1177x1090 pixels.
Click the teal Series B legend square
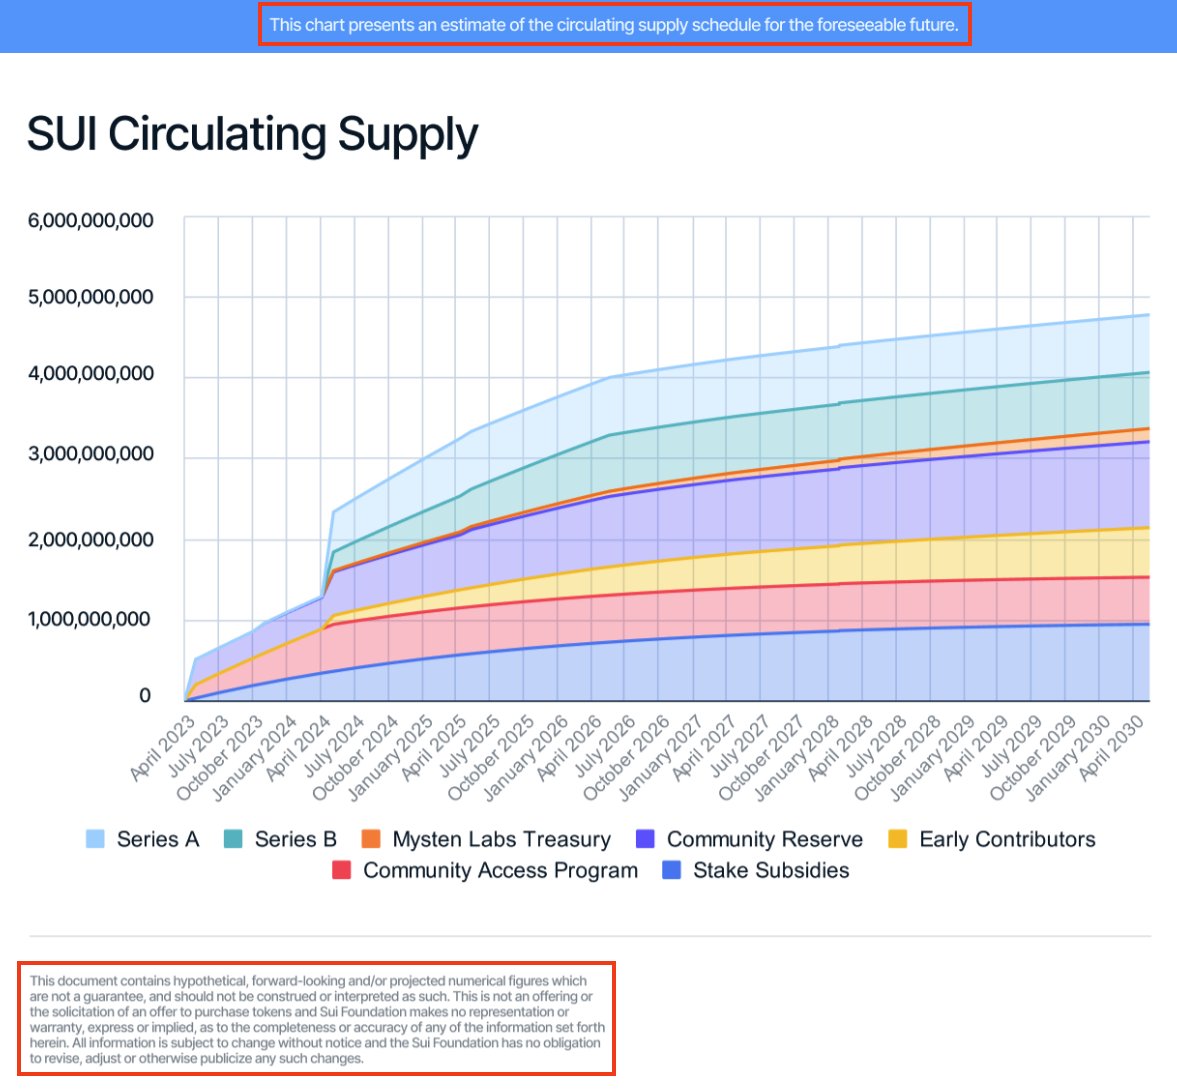click(233, 840)
